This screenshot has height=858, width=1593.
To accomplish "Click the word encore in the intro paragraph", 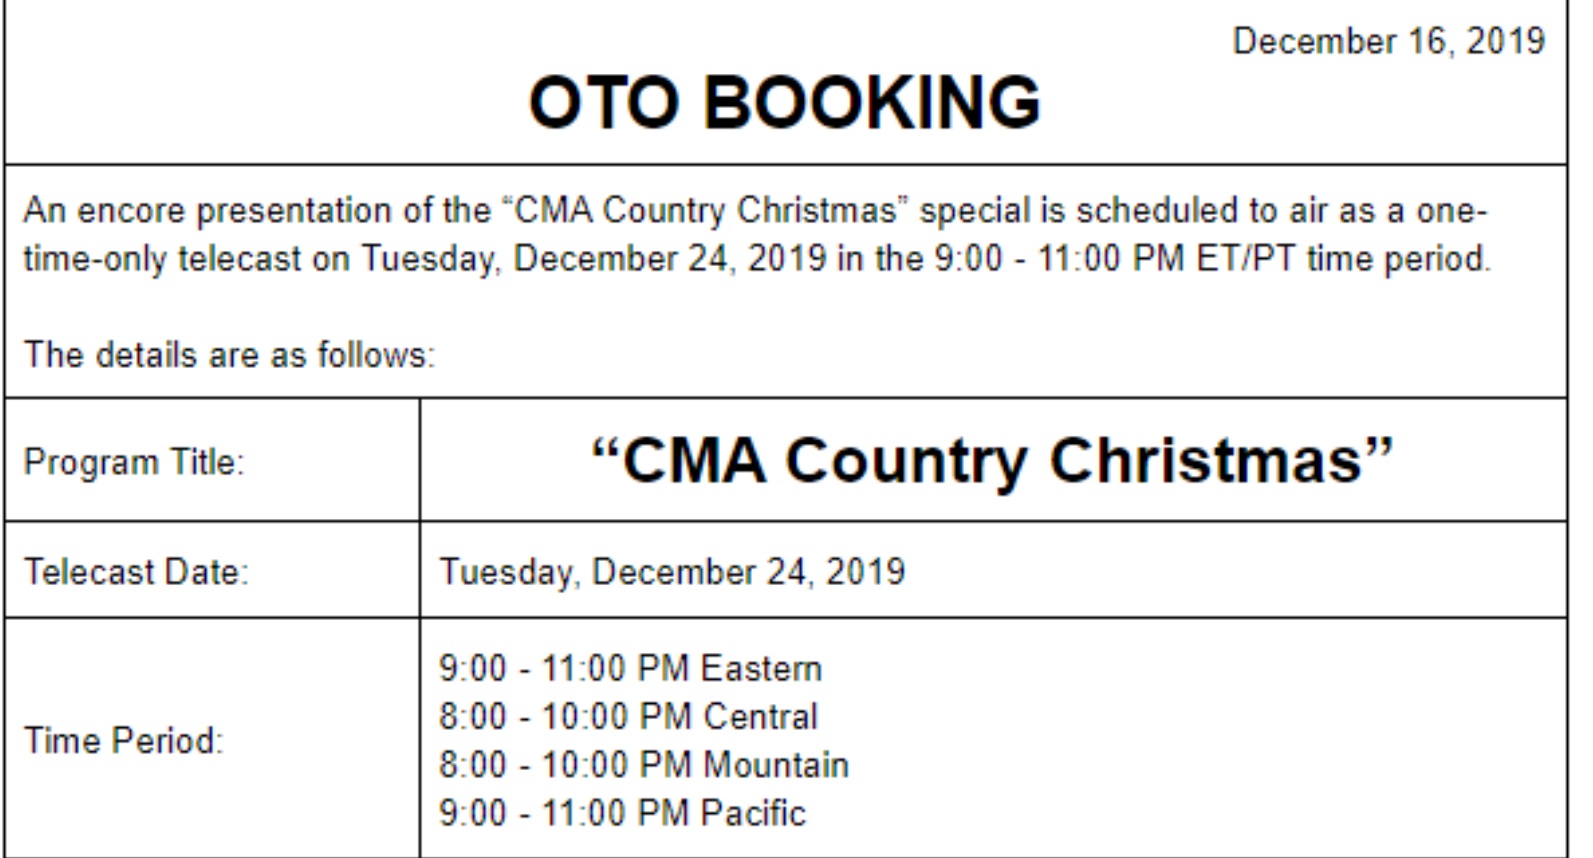I will (130, 211).
